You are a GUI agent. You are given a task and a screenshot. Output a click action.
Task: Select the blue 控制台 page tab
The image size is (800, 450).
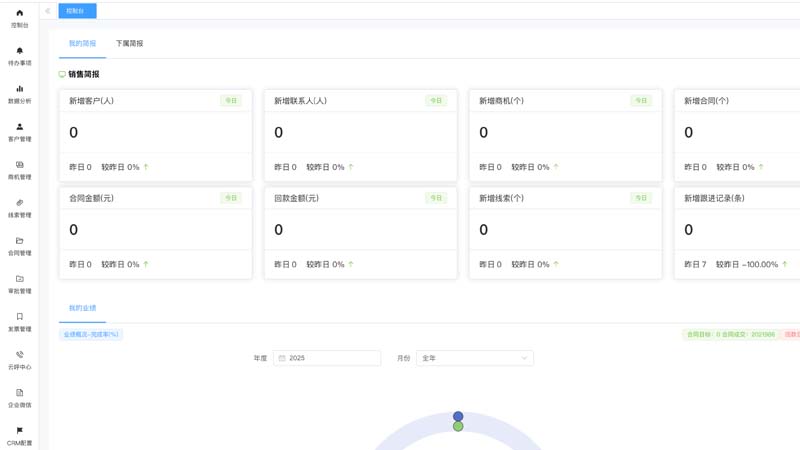pos(77,11)
